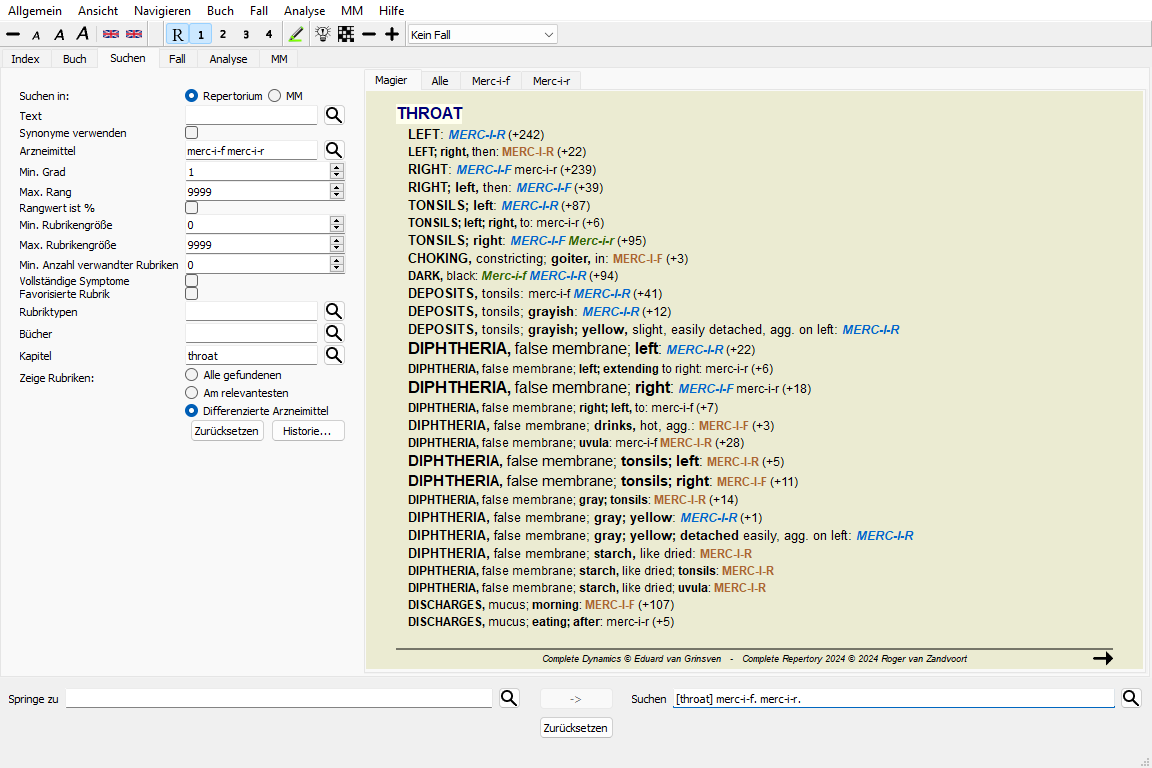Enable the Synonyme verwenden checkbox
1152x768 pixels.
(192, 132)
